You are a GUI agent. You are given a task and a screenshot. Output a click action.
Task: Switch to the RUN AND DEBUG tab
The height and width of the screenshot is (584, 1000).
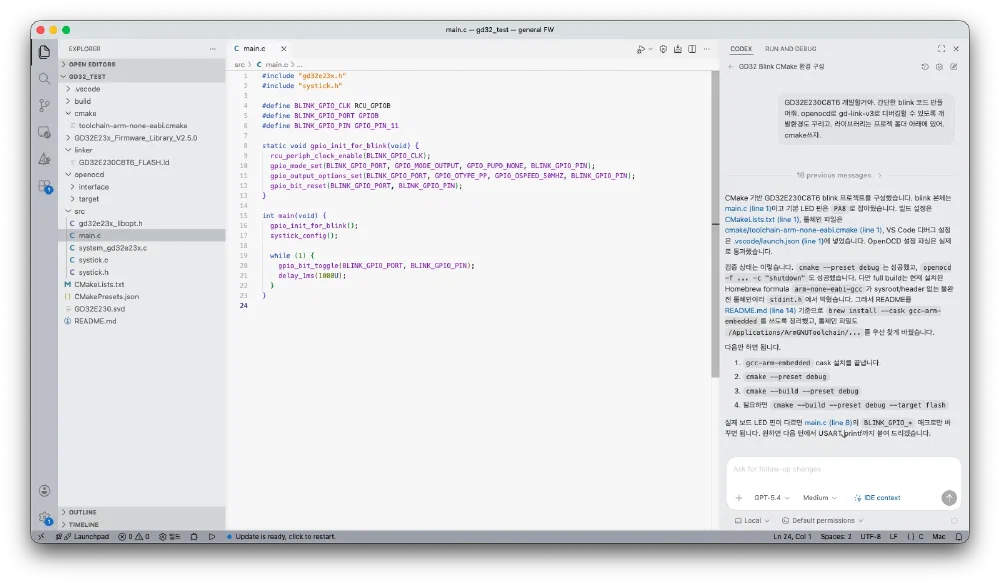(x=790, y=48)
